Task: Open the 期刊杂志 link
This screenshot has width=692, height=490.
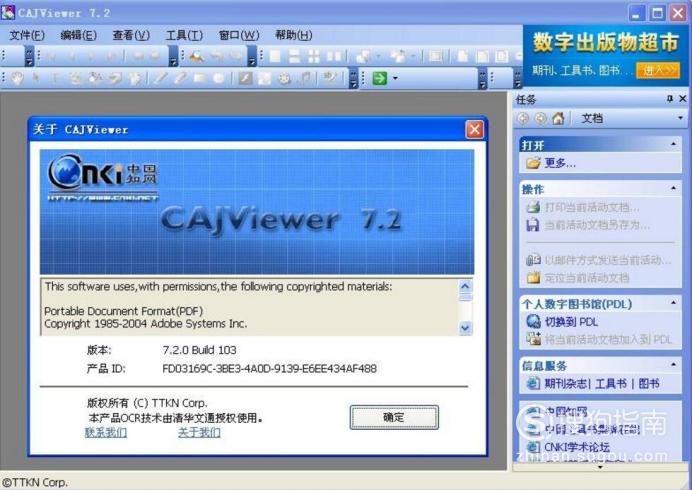Action: point(565,383)
